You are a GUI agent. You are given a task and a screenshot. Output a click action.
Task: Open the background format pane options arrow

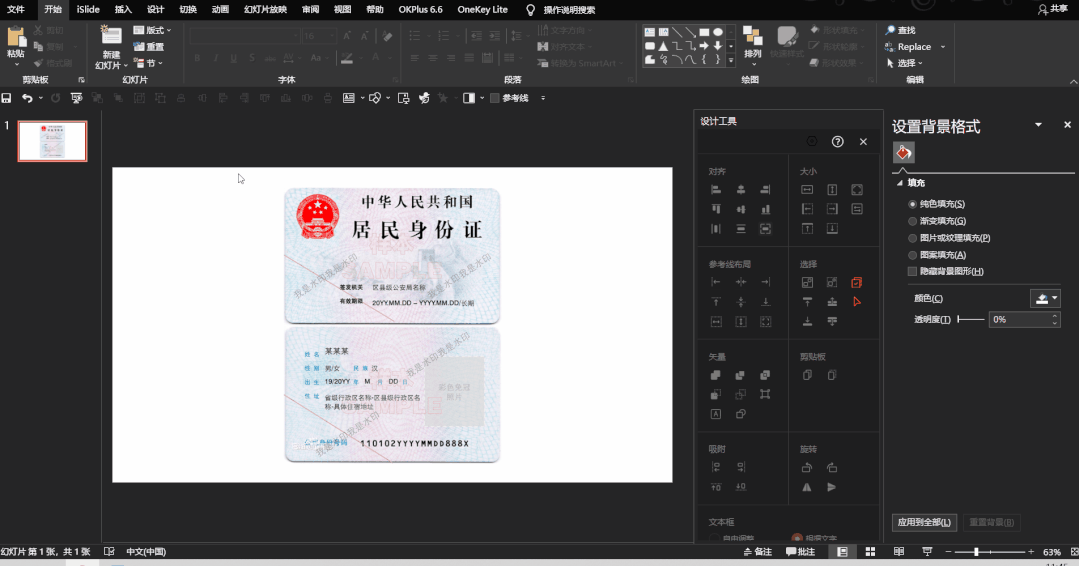pos(1038,125)
